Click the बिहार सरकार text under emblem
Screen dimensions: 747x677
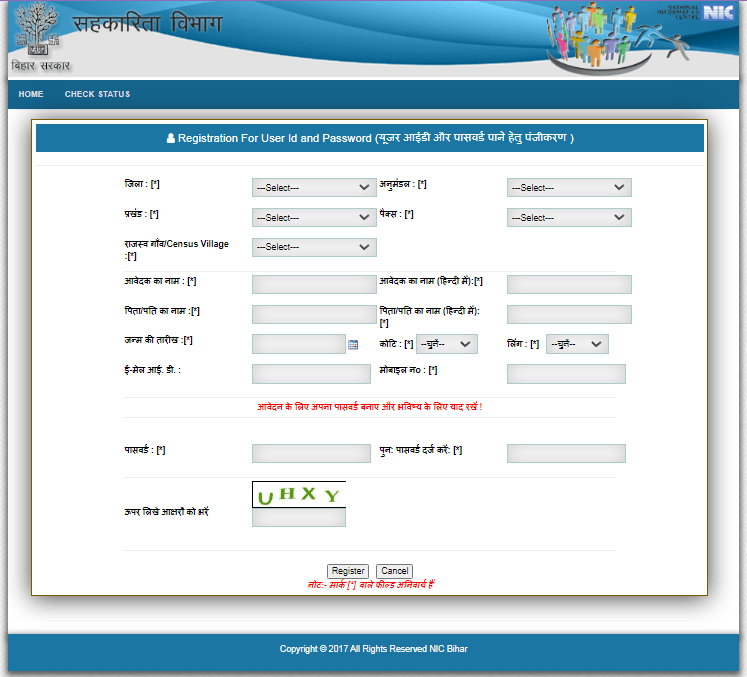pyautogui.click(x=40, y=66)
